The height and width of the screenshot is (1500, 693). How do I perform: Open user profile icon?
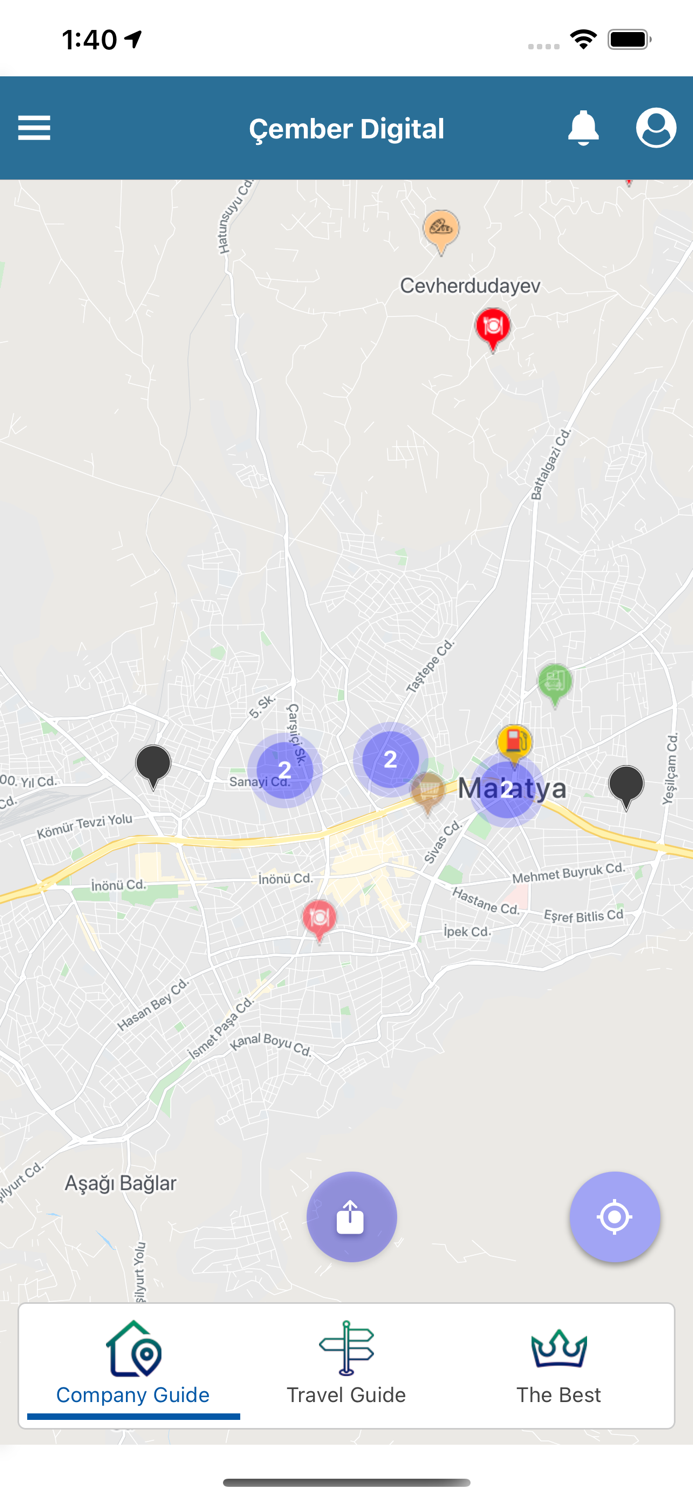click(656, 128)
